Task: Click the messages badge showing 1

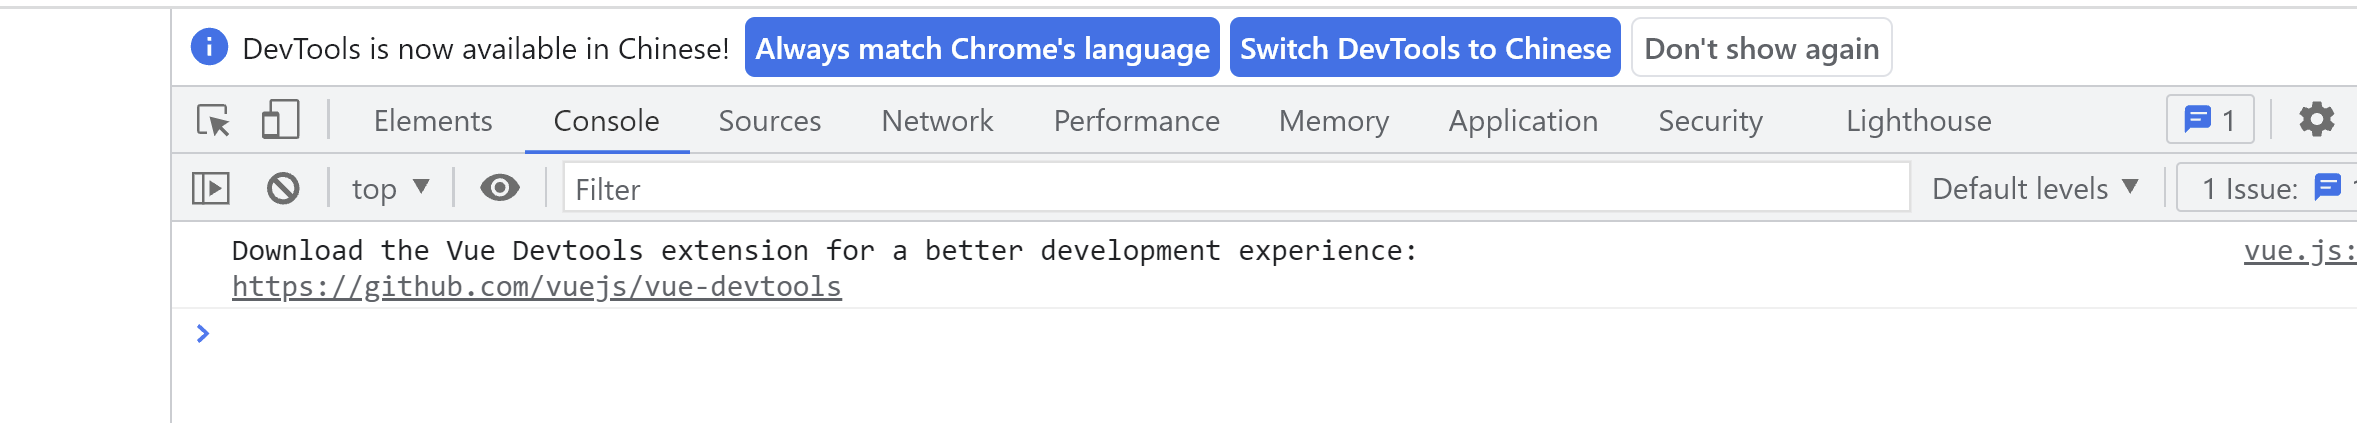Action: pyautogui.click(x=2210, y=120)
